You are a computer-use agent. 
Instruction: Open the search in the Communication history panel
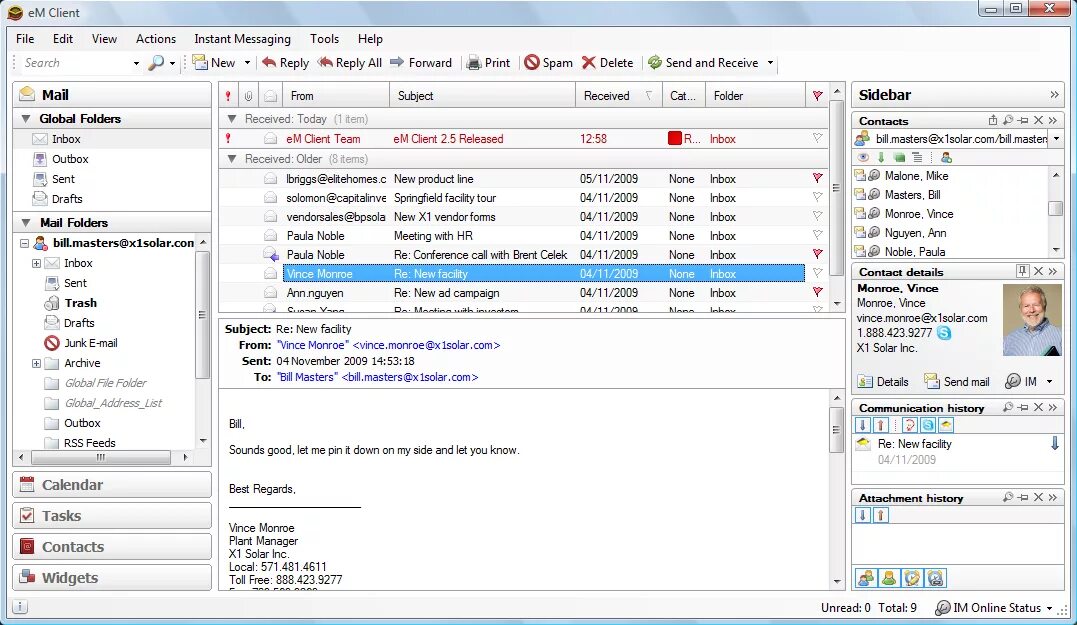1008,407
